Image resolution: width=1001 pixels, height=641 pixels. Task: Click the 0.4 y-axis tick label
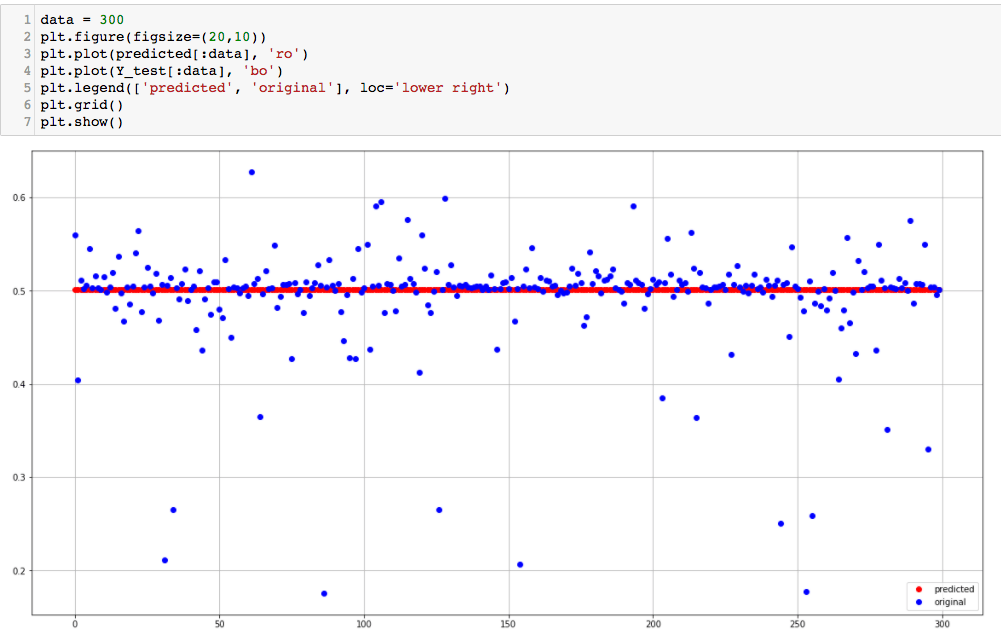click(19, 385)
